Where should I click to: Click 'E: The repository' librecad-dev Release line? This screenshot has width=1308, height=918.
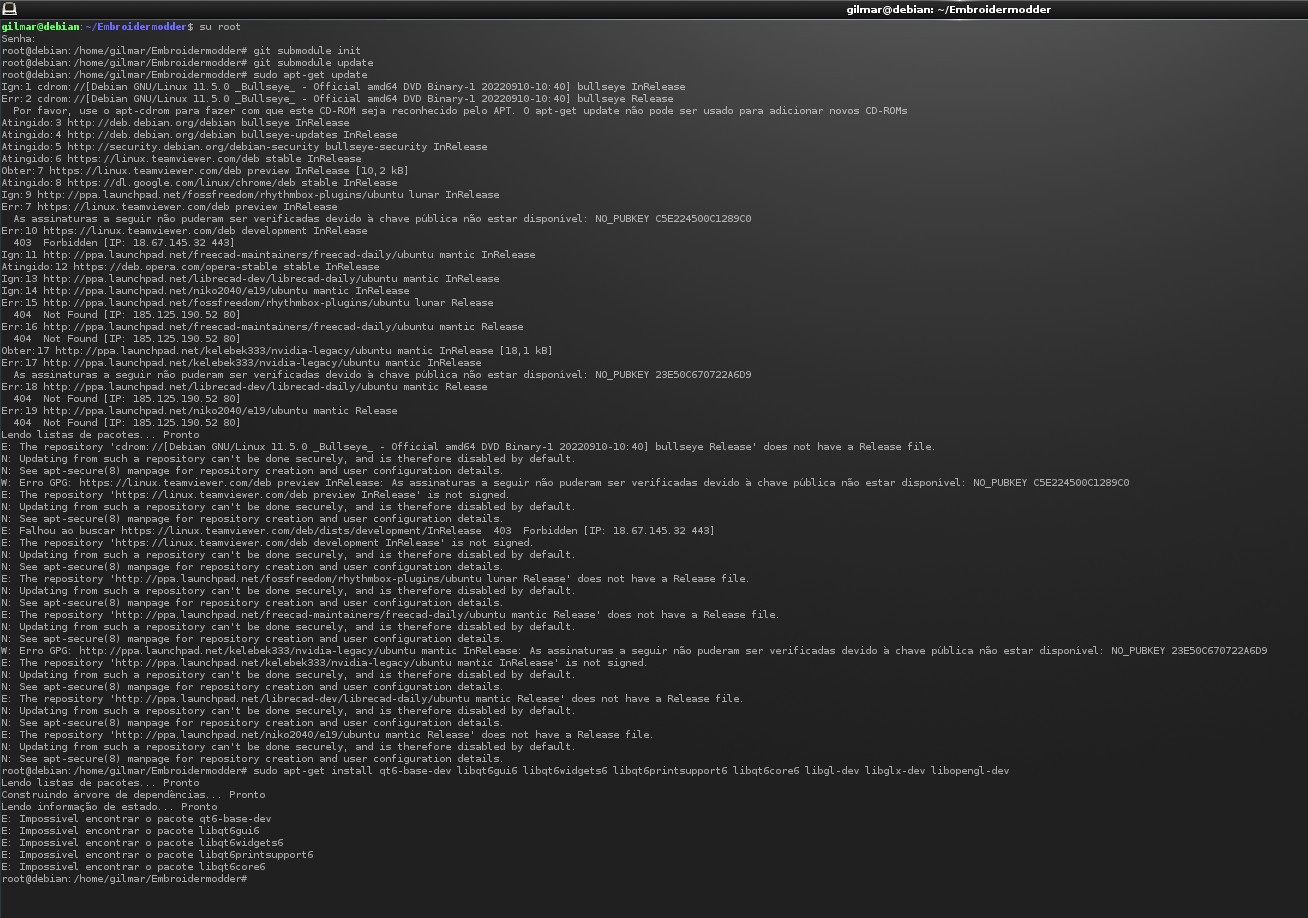(x=372, y=699)
